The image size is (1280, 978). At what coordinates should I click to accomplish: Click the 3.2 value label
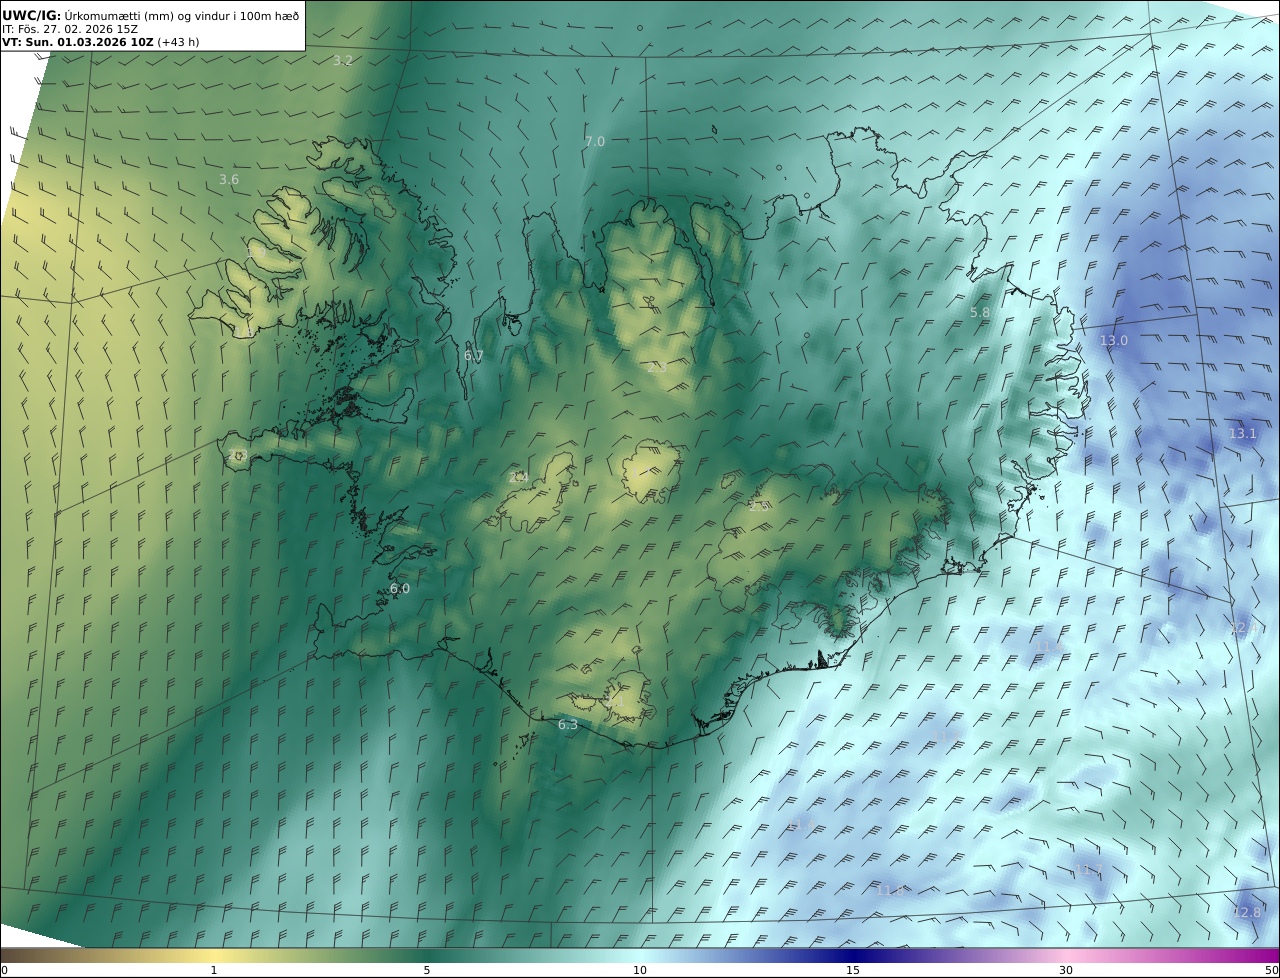coord(342,61)
